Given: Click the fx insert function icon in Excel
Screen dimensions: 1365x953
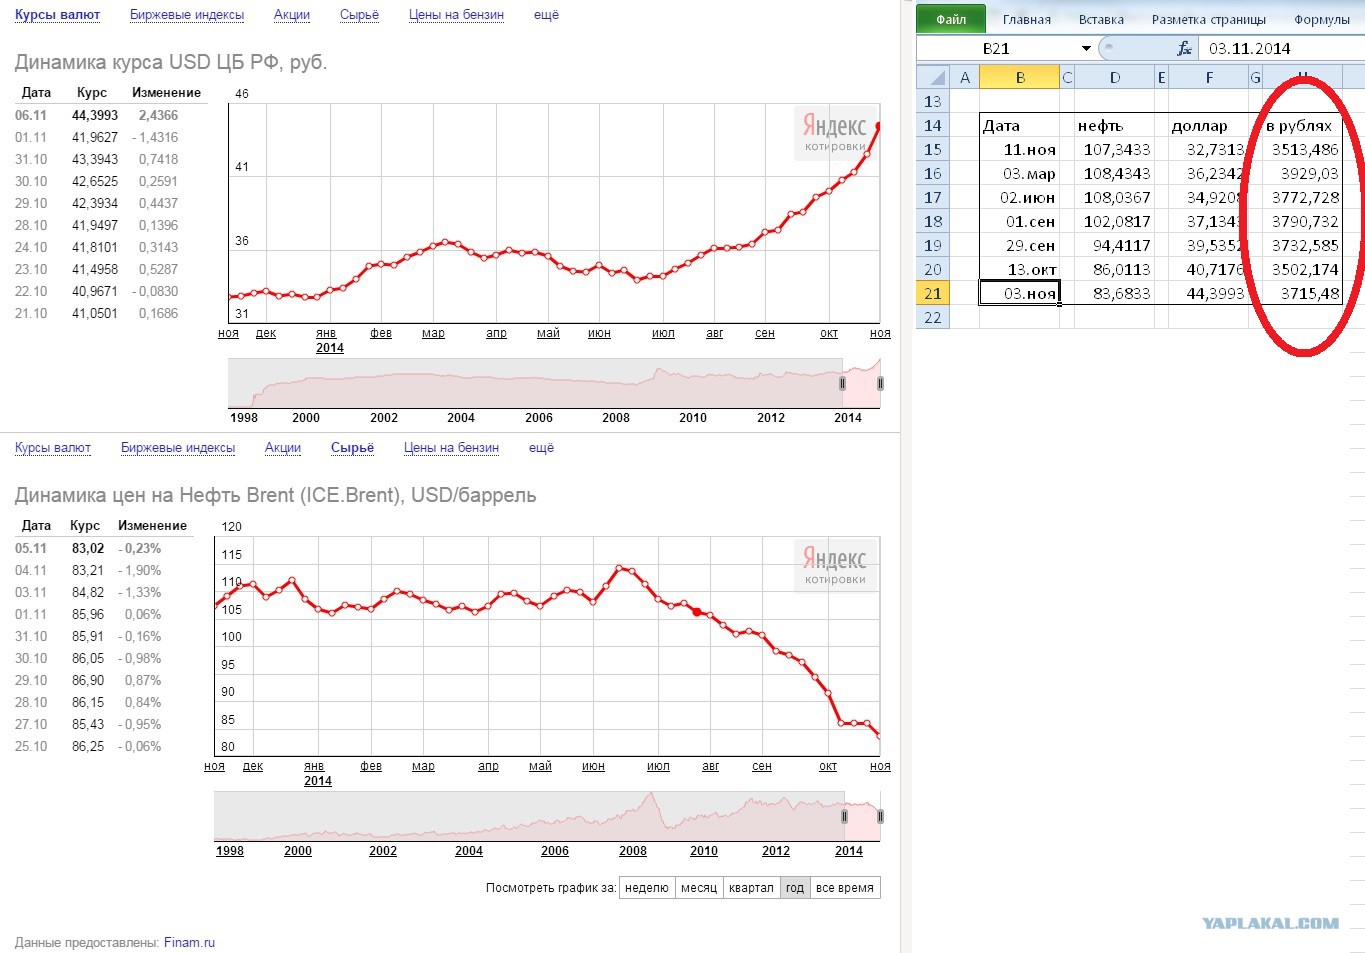Looking at the screenshot, I should coord(1184,48).
